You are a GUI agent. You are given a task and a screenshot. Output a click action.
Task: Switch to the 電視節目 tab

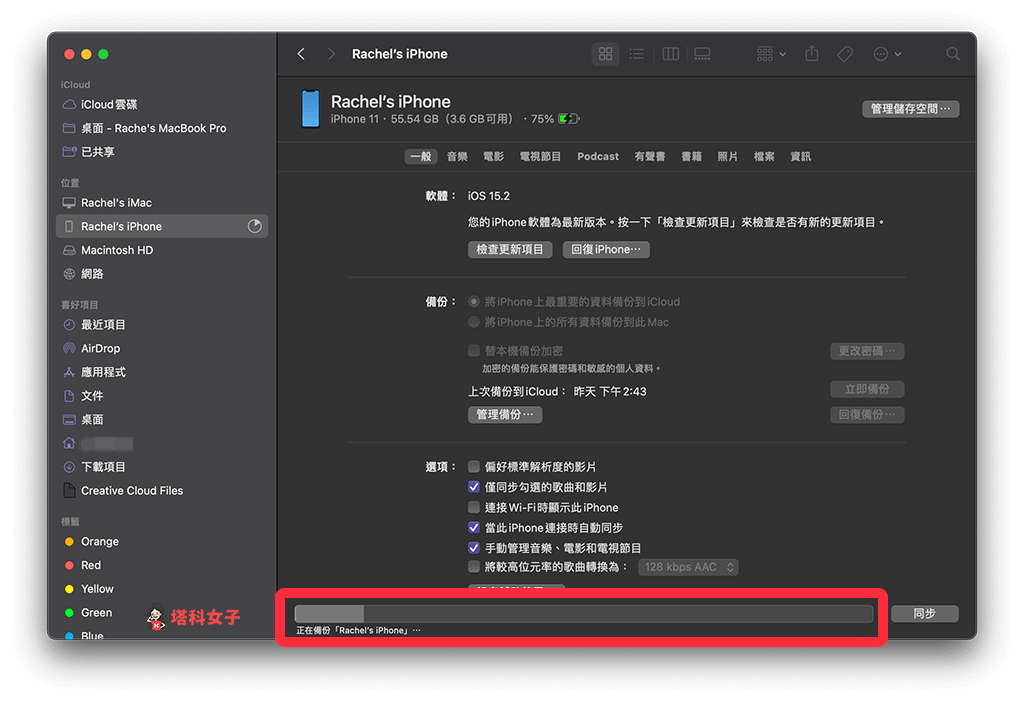tap(540, 156)
